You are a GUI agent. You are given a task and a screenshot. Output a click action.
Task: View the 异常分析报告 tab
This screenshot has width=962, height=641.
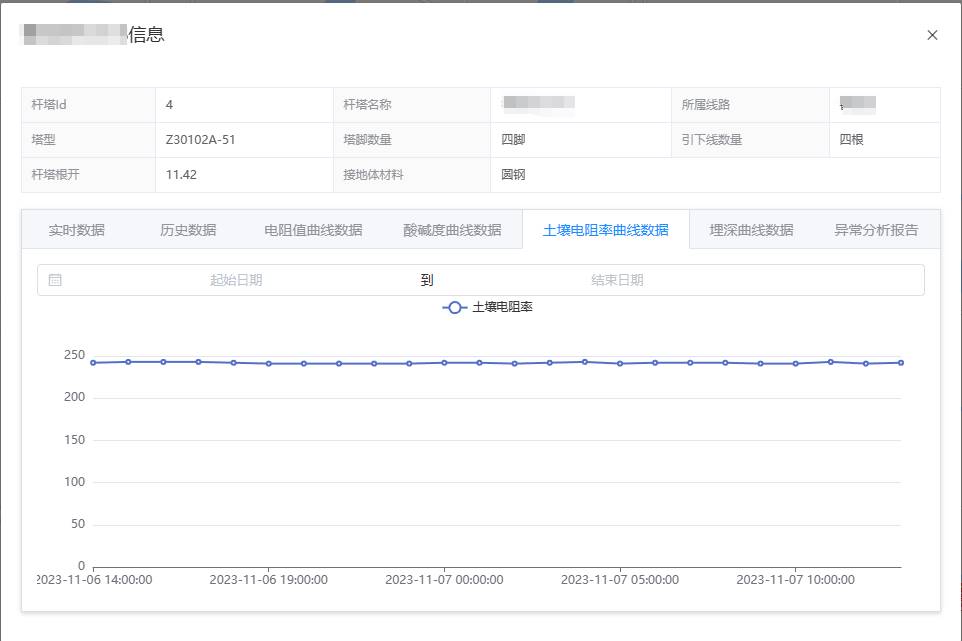[x=876, y=230]
